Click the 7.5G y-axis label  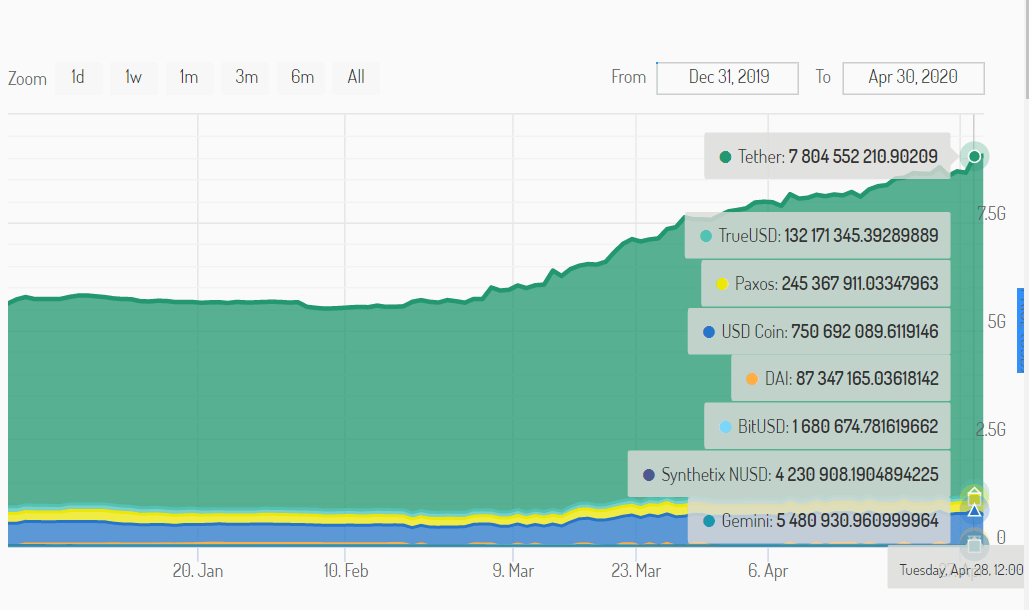tap(991, 214)
